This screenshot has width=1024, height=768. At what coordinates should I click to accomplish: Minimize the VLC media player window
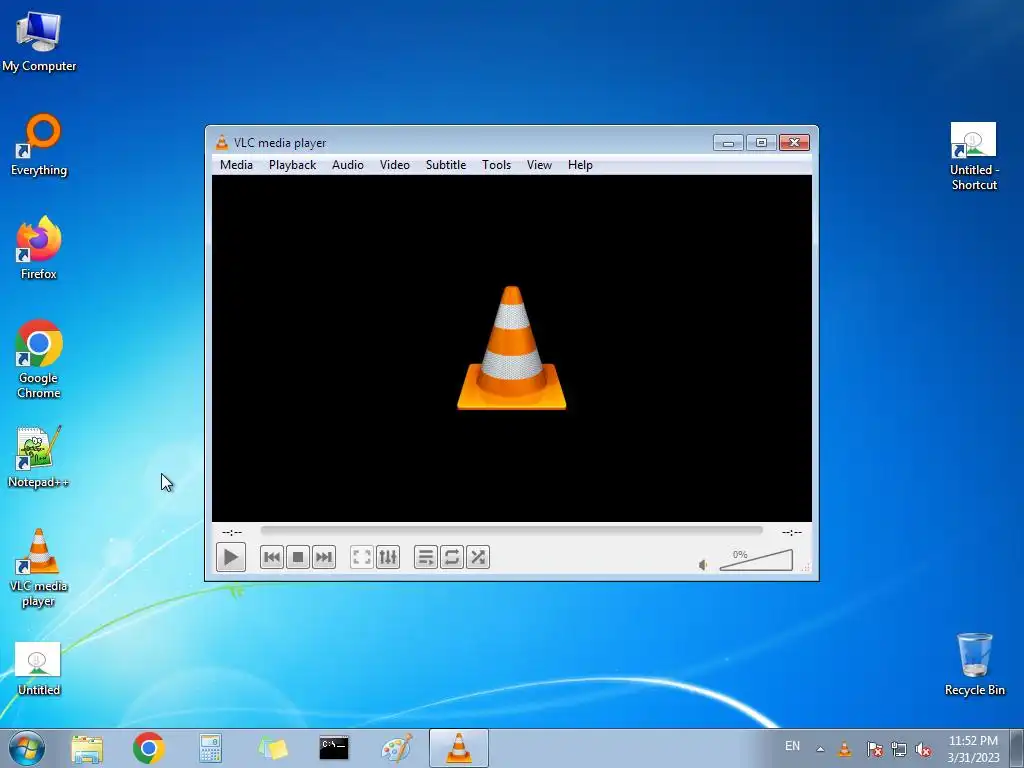728,142
